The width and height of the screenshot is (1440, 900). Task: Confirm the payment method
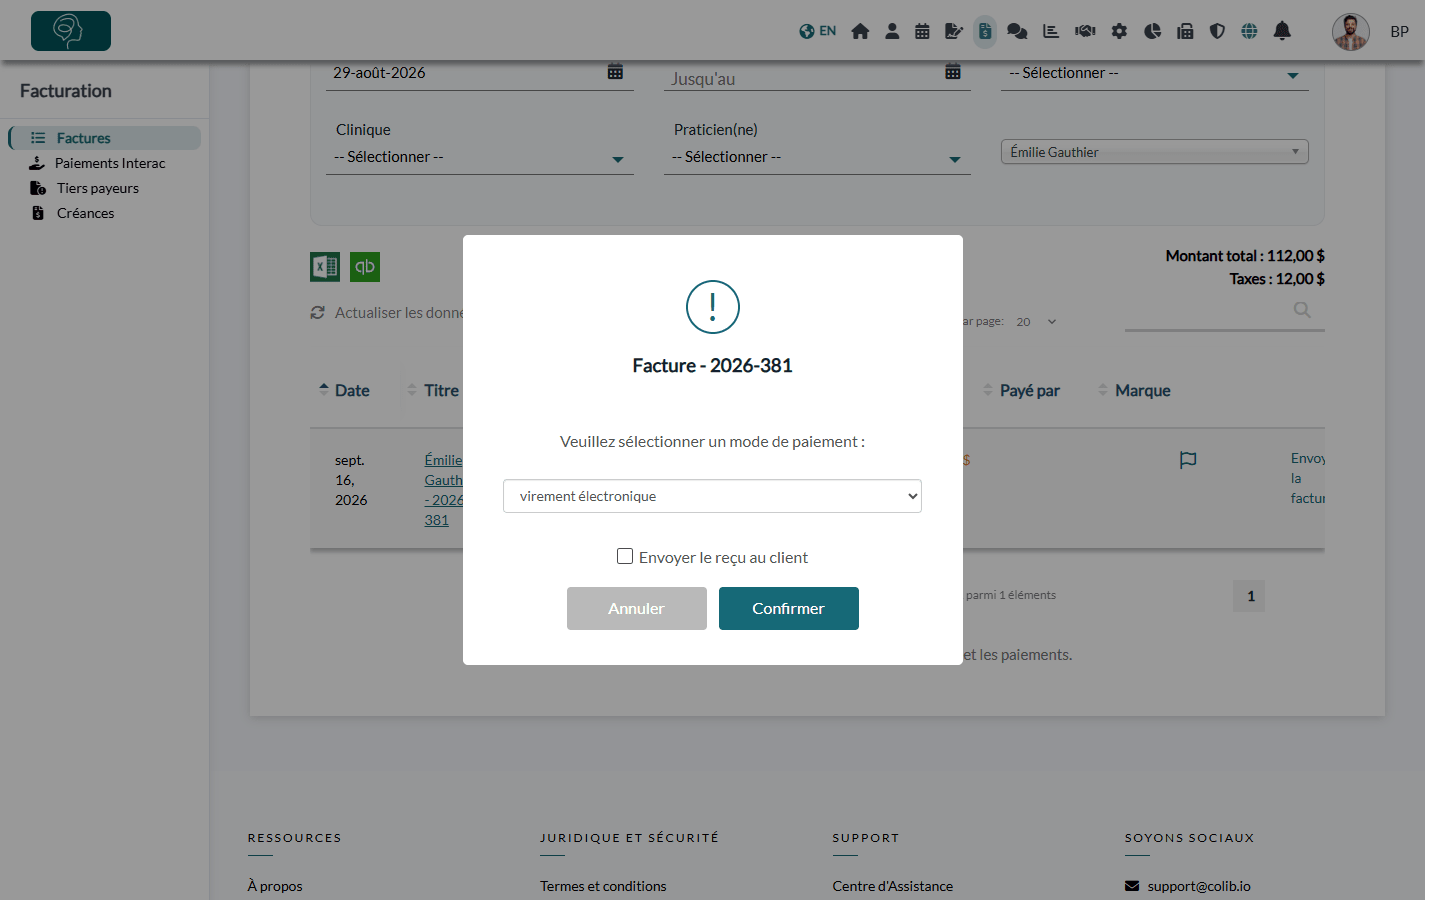click(789, 608)
